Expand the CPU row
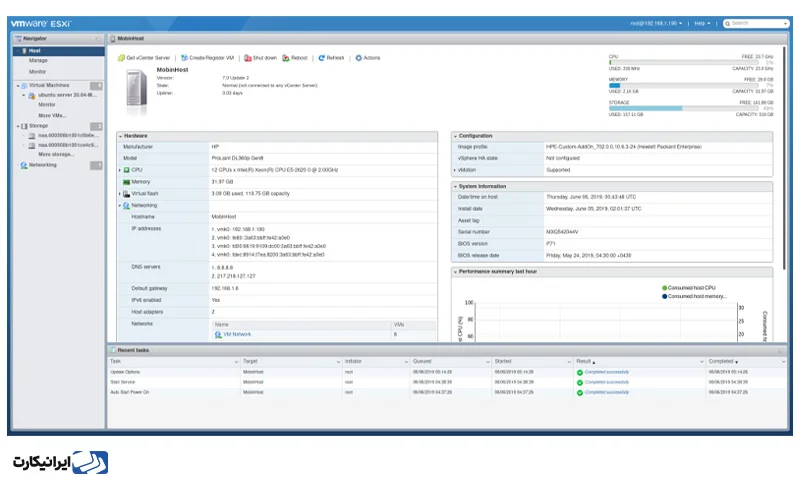The image size is (800, 477). tap(120, 170)
